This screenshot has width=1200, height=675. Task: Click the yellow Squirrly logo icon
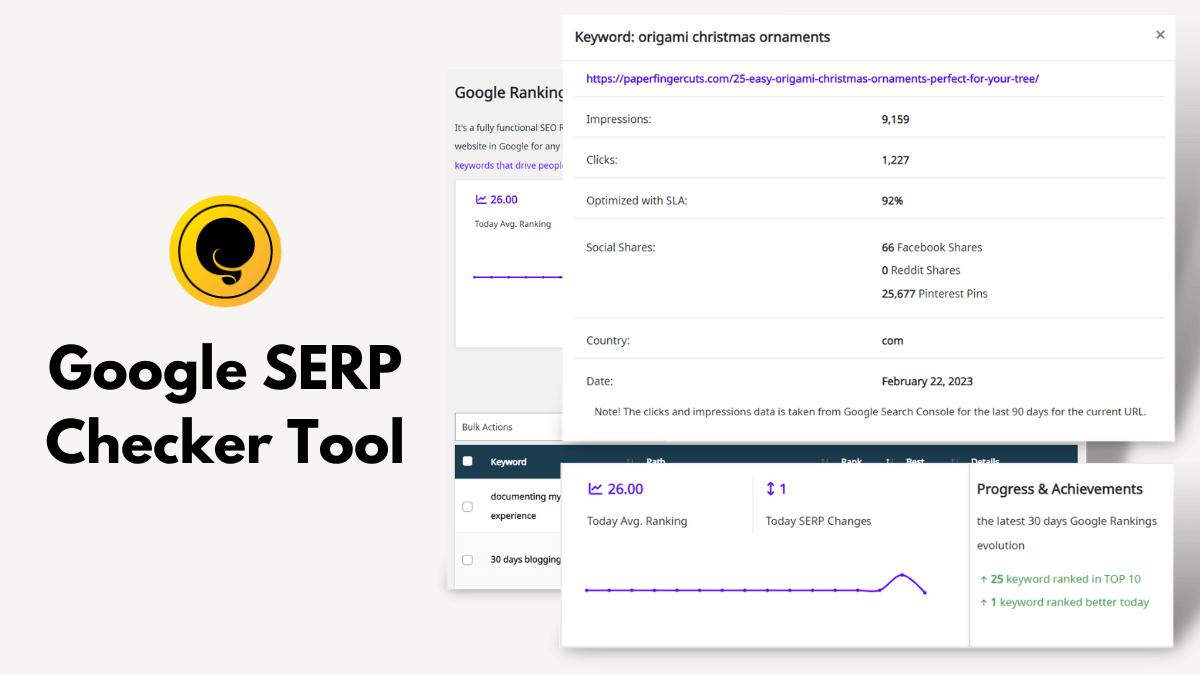pos(225,250)
